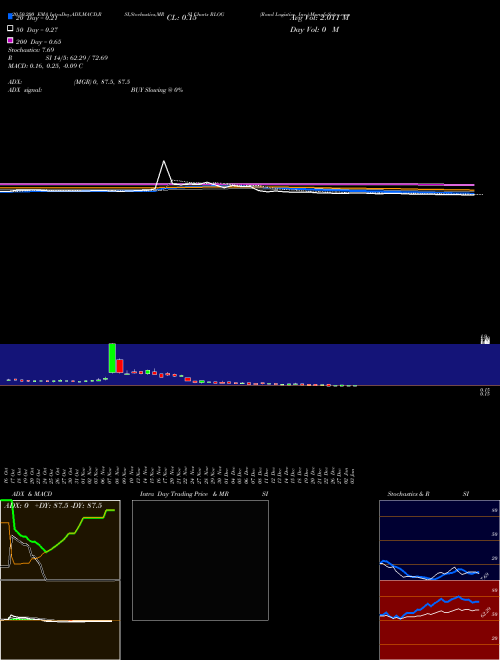Click the 'BUY Slowing @ 0%' signal text

point(157,90)
